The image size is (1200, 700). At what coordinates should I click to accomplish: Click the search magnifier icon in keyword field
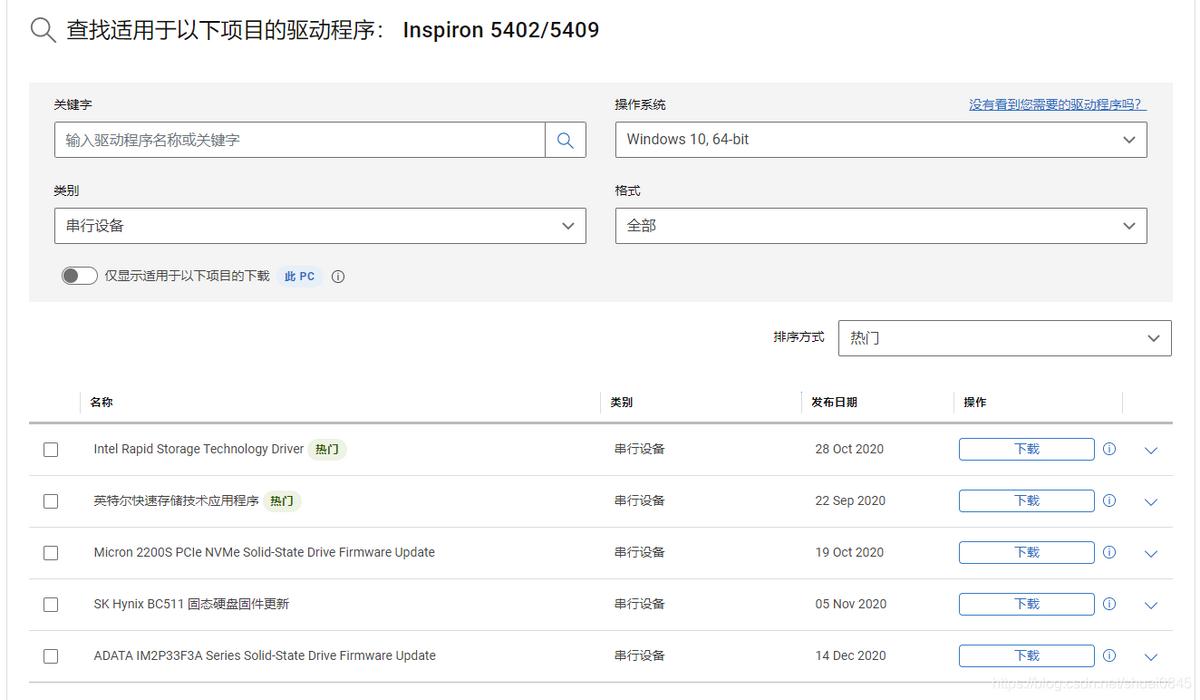tap(566, 139)
